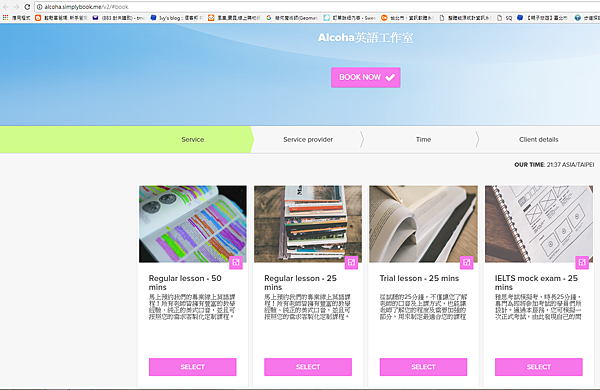Select the Regular lesson - 25 mins service

pos(308,367)
